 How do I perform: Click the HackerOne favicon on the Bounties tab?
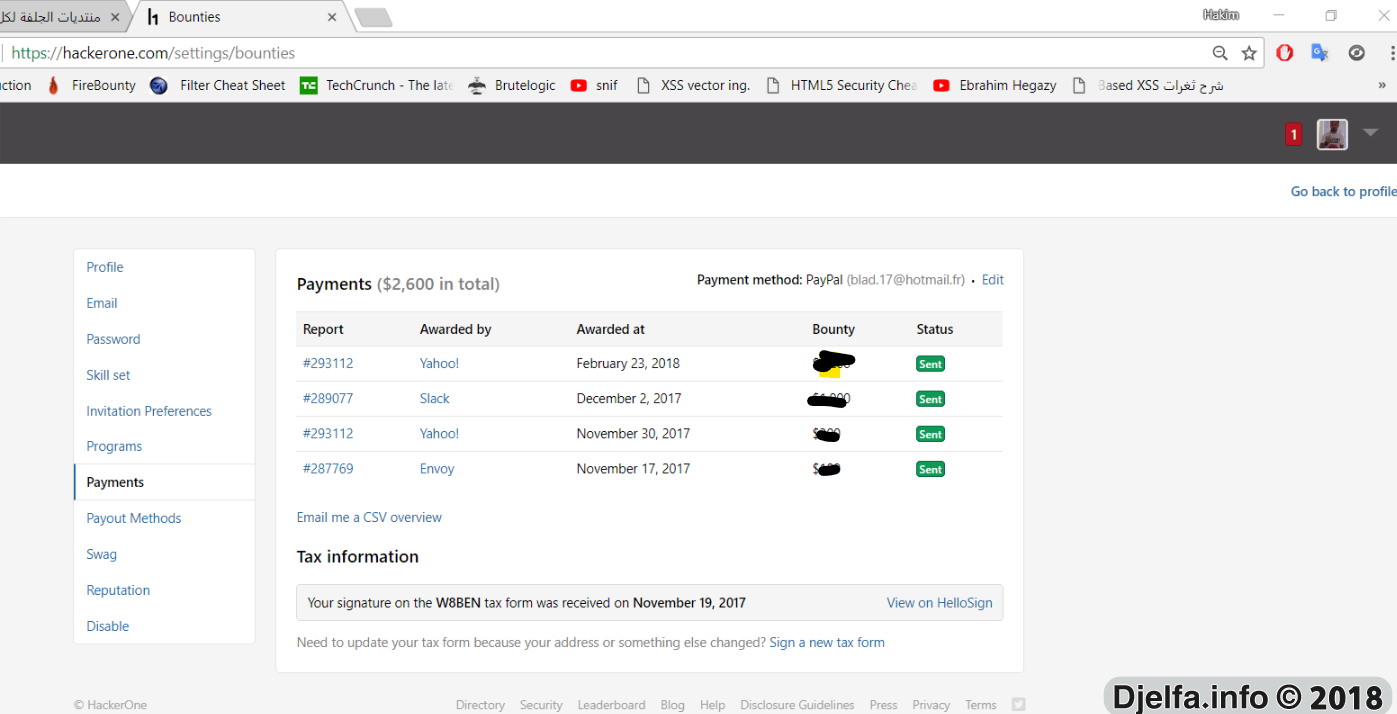pyautogui.click(x=153, y=17)
